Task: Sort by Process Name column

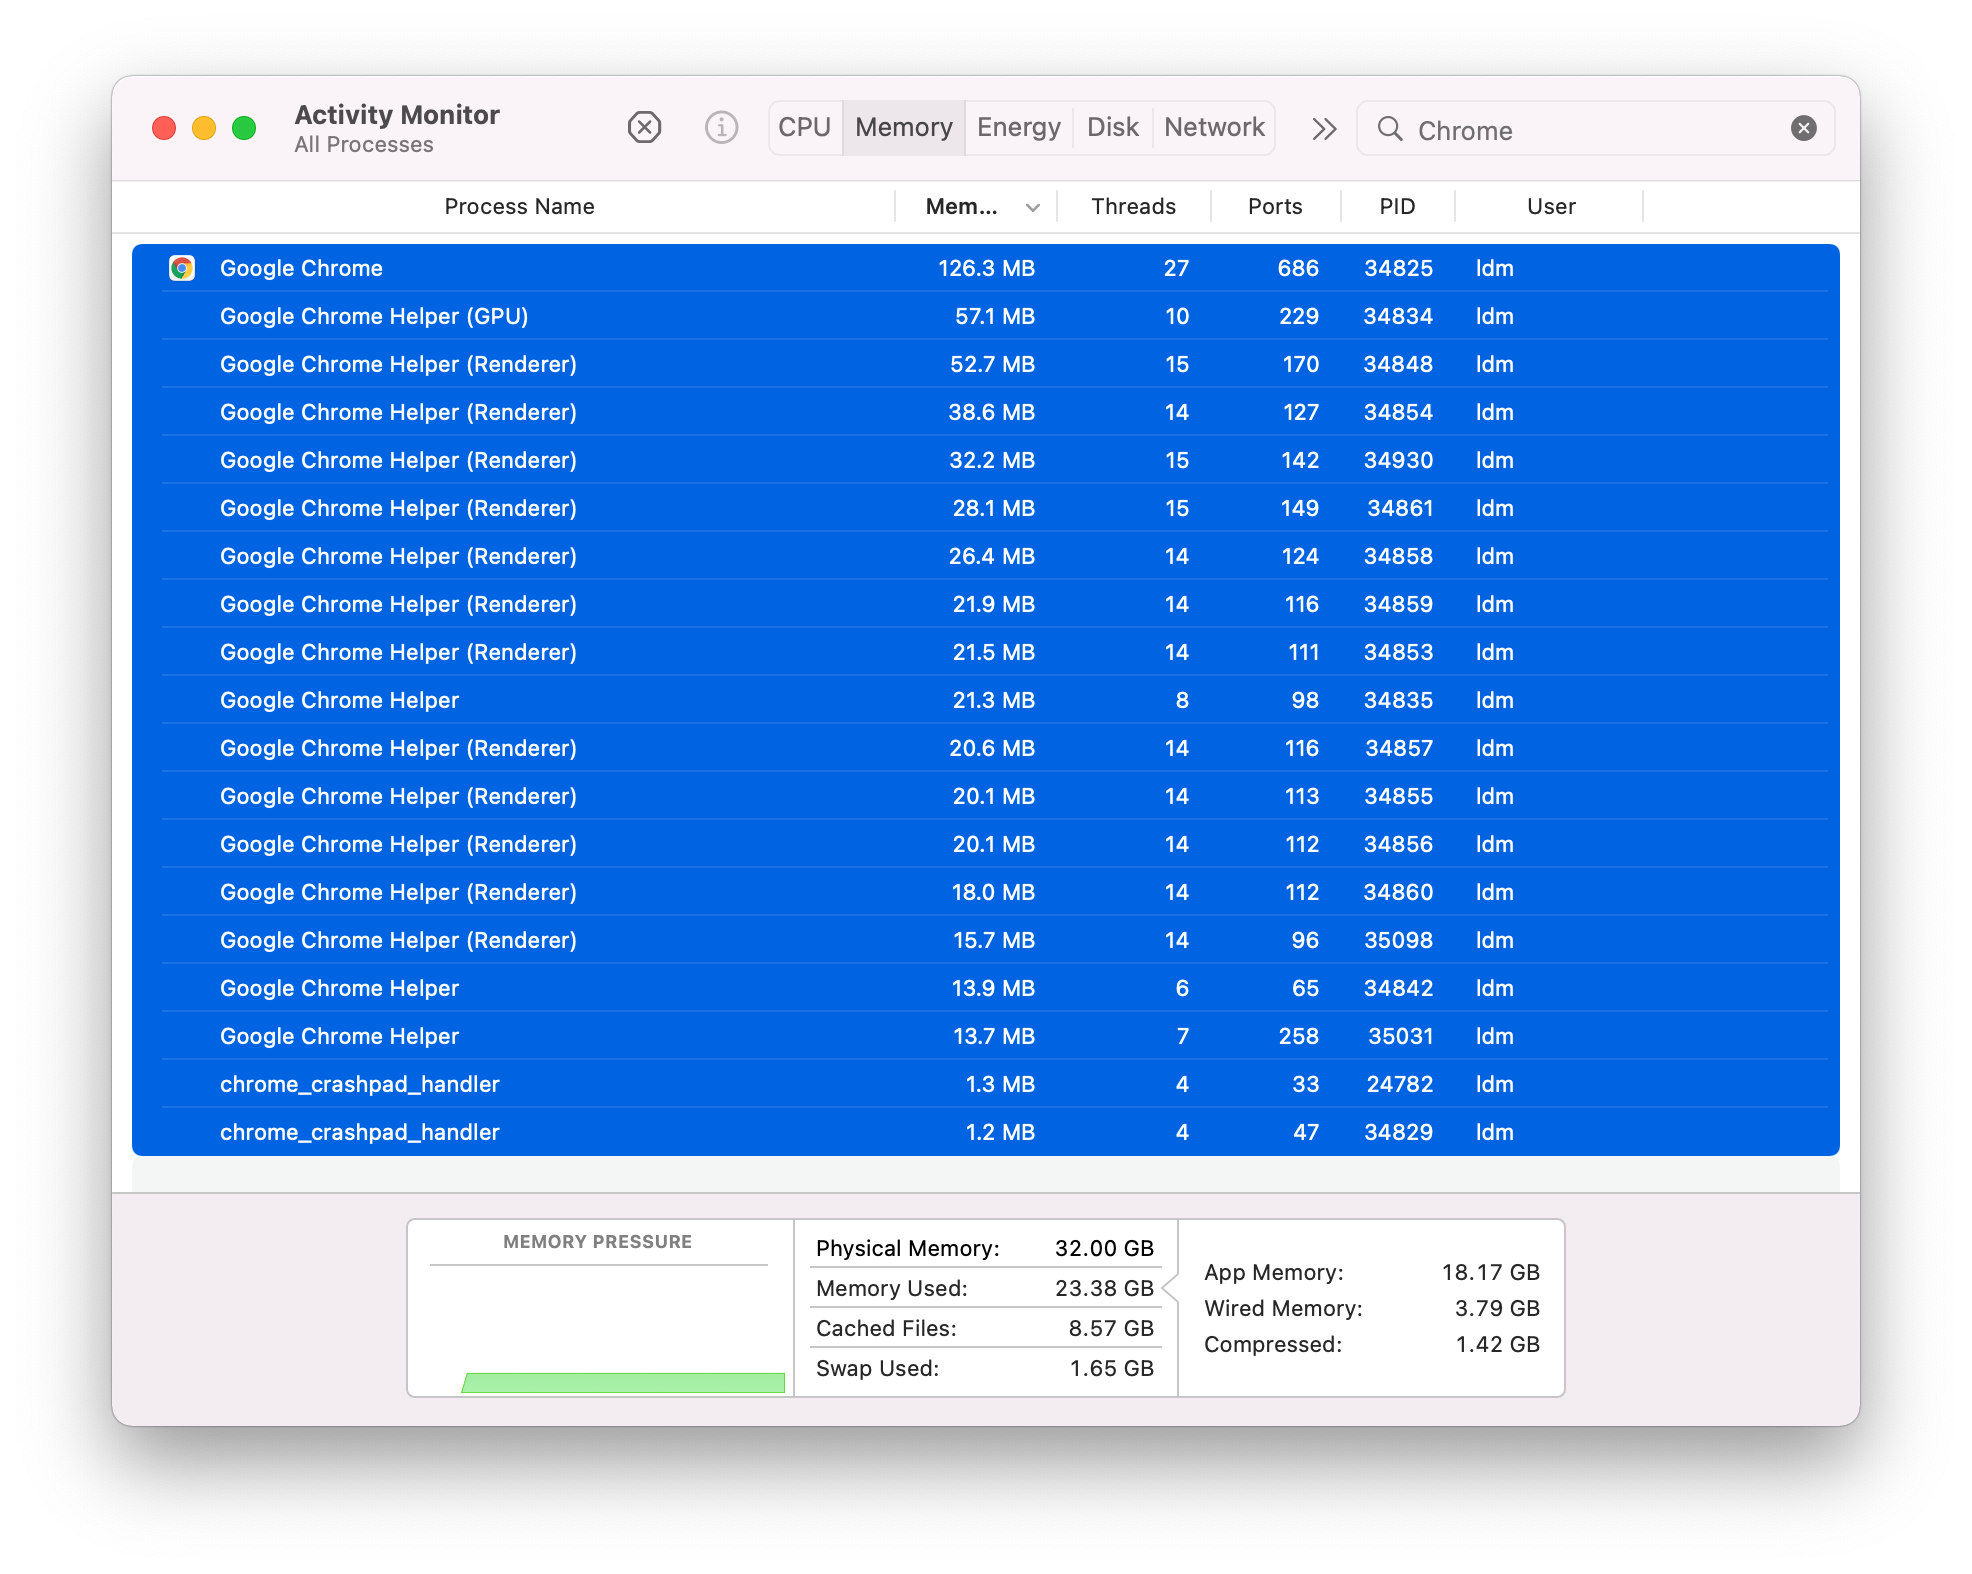Action: click(519, 207)
